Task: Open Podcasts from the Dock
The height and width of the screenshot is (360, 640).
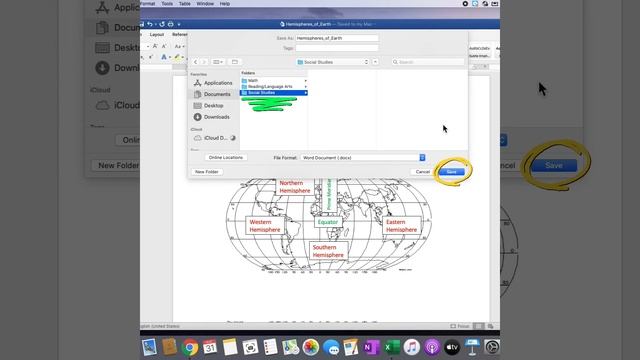Action: click(x=432, y=347)
